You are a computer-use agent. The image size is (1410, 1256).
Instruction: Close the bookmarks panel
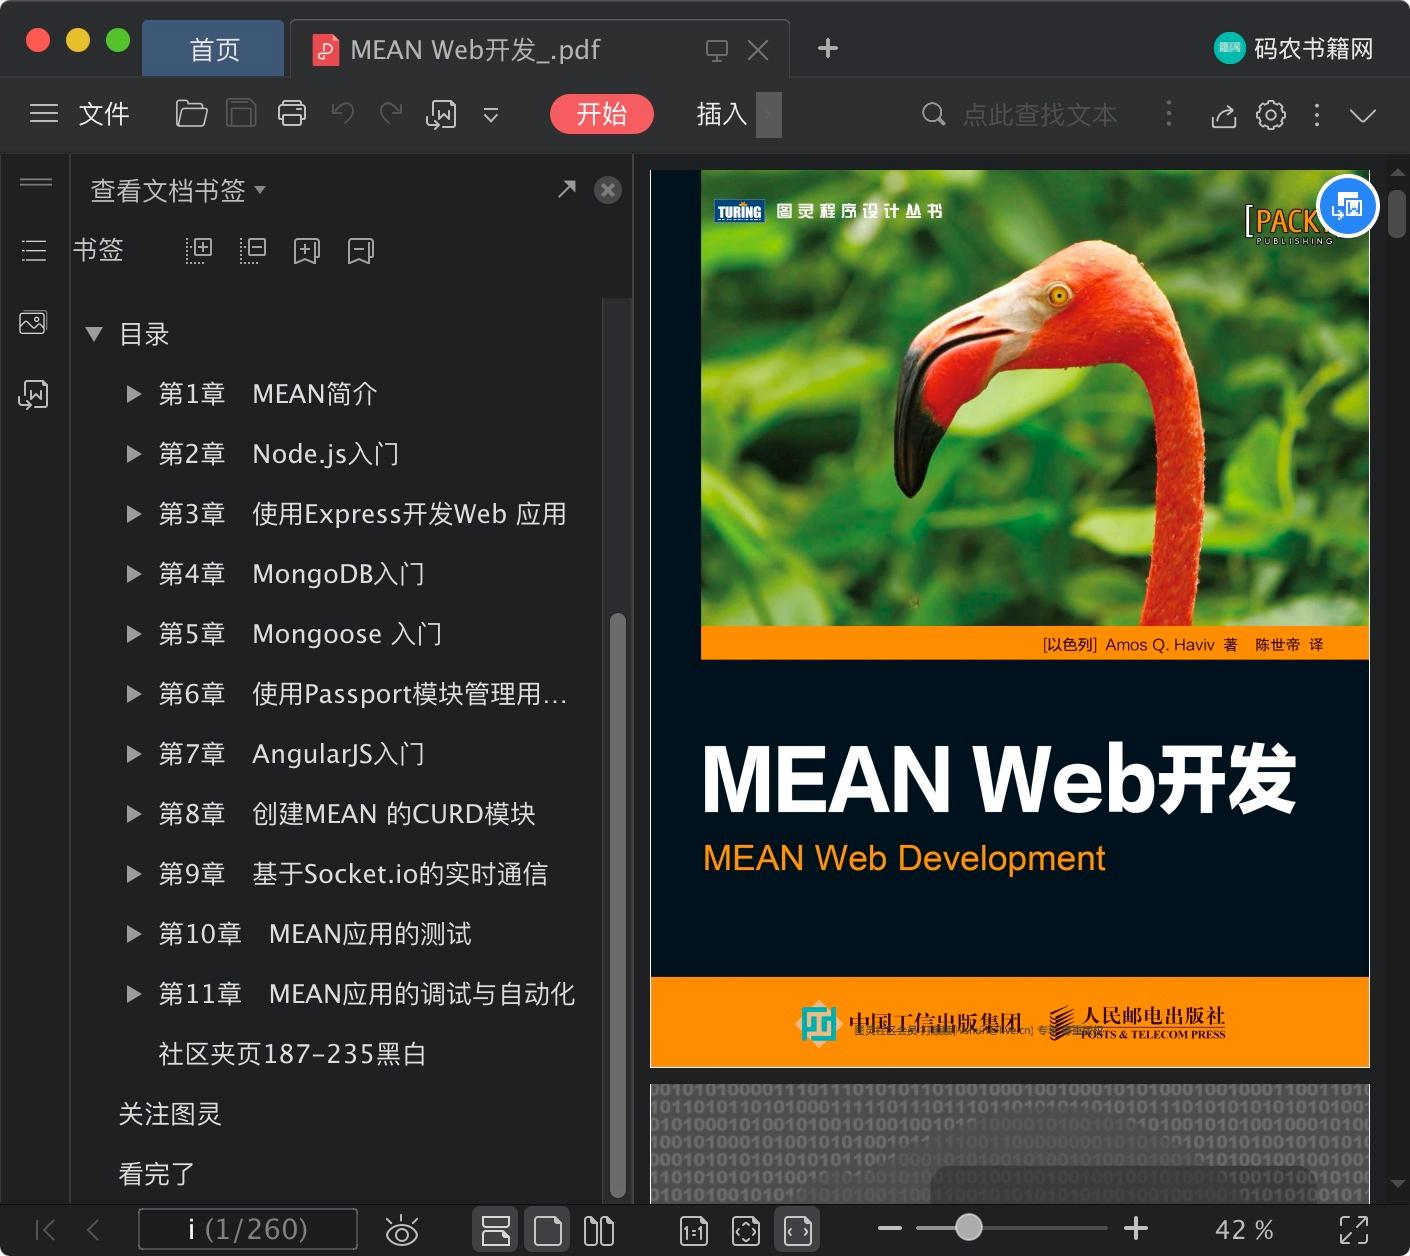coord(608,190)
